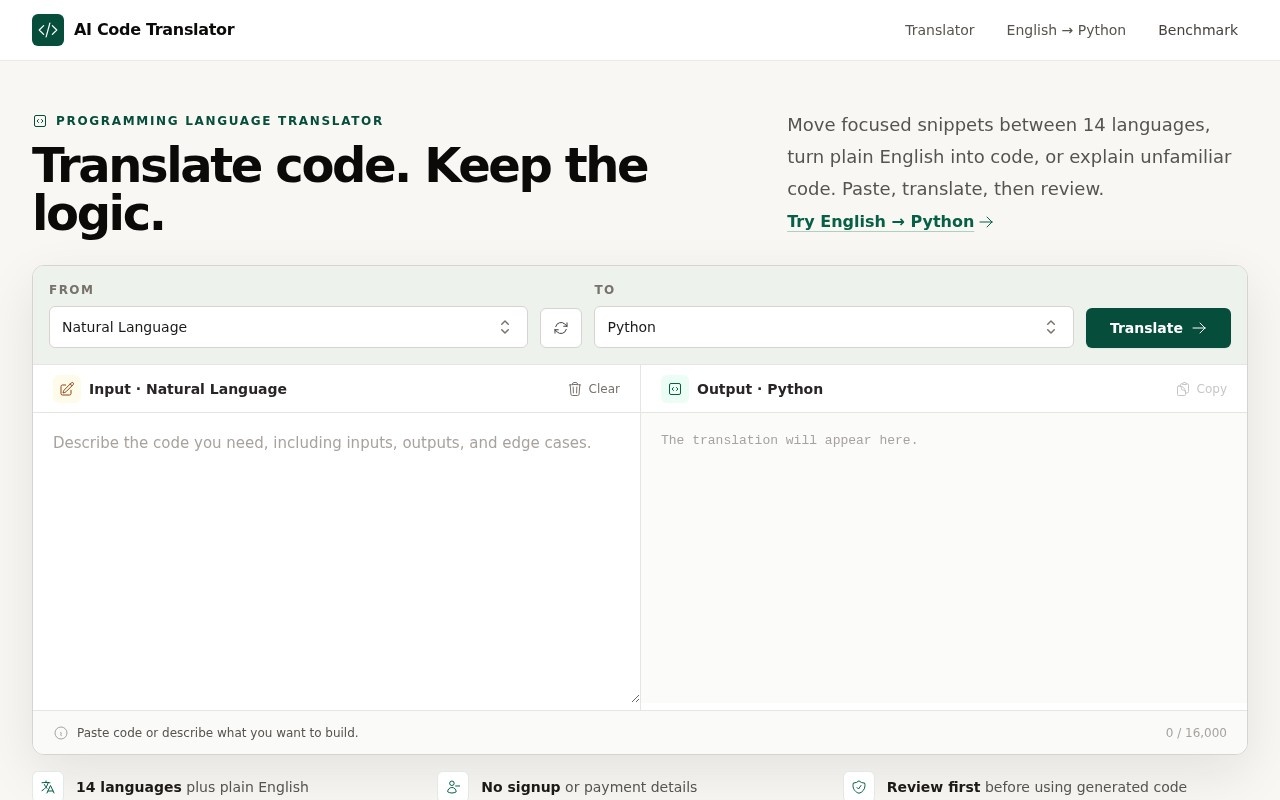Click the pencil icon beside Input · Natural Language
This screenshot has width=1280, height=800.
coord(67,389)
